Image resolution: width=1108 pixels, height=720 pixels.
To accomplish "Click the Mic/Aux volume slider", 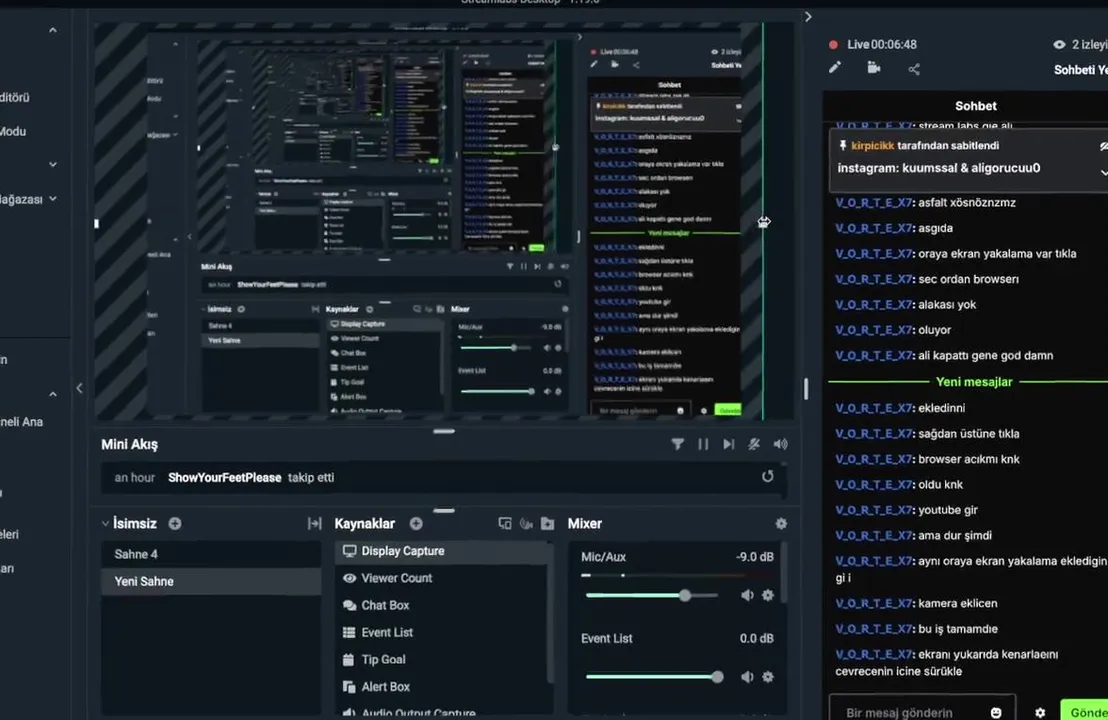I will (652, 595).
